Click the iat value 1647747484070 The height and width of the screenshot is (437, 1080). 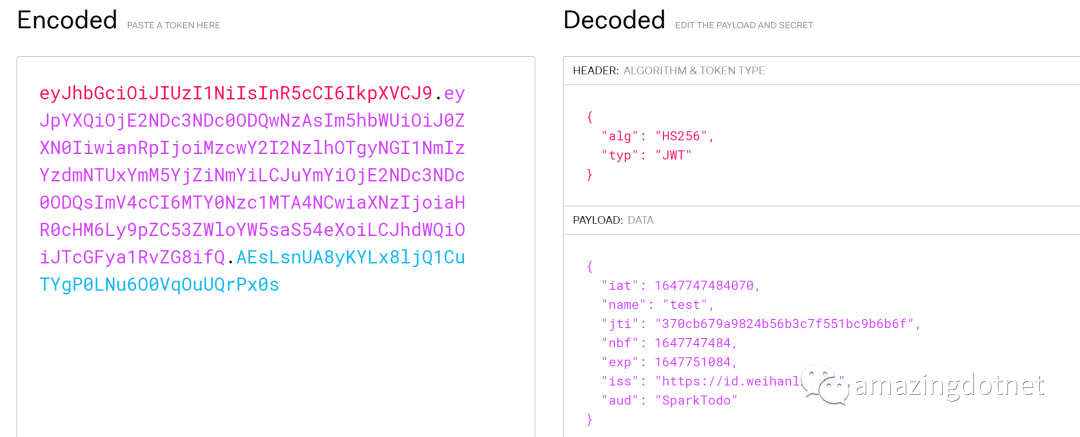[x=705, y=285]
